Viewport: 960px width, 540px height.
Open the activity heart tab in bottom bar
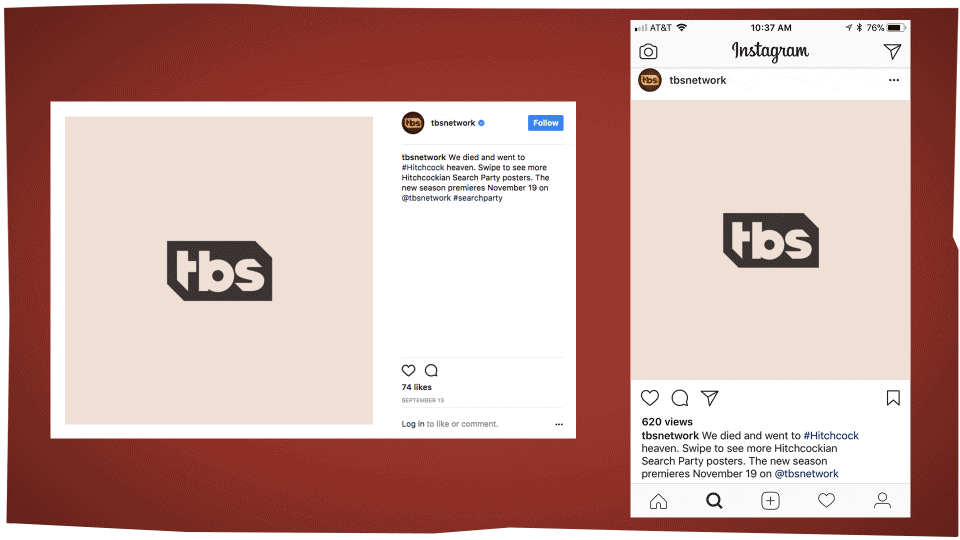pos(827,501)
